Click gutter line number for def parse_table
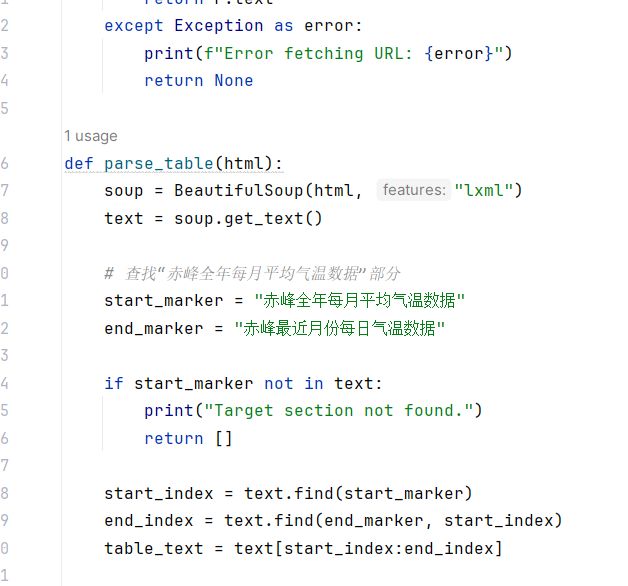The width and height of the screenshot is (628, 586). click(4, 163)
